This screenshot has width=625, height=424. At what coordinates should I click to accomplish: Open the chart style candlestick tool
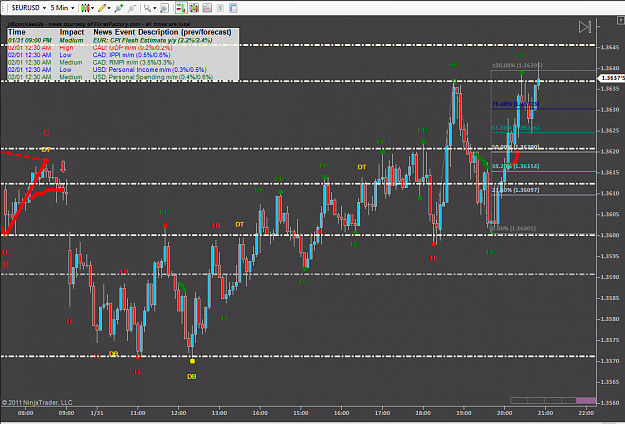85,8
